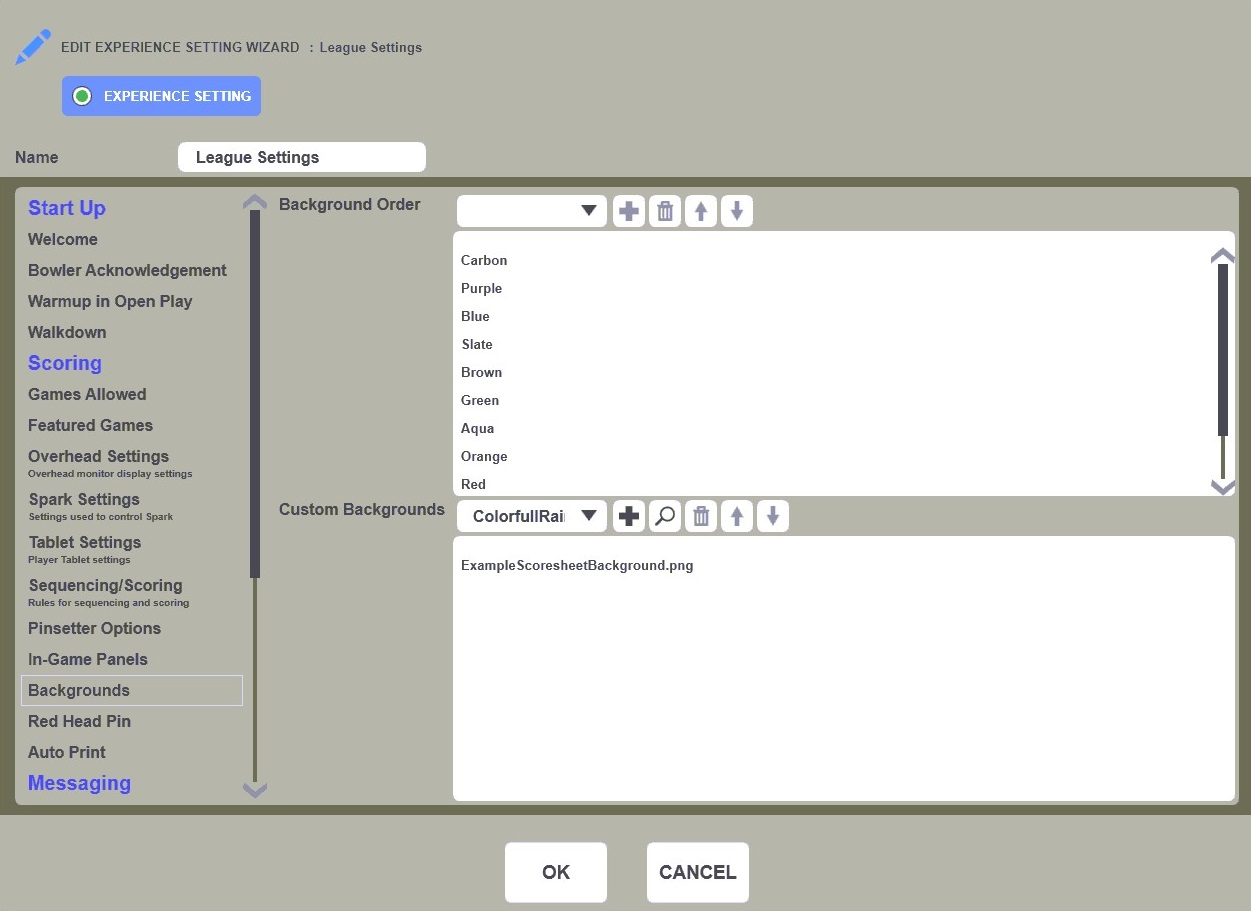Open the Messaging section
1251x911 pixels.
click(79, 783)
